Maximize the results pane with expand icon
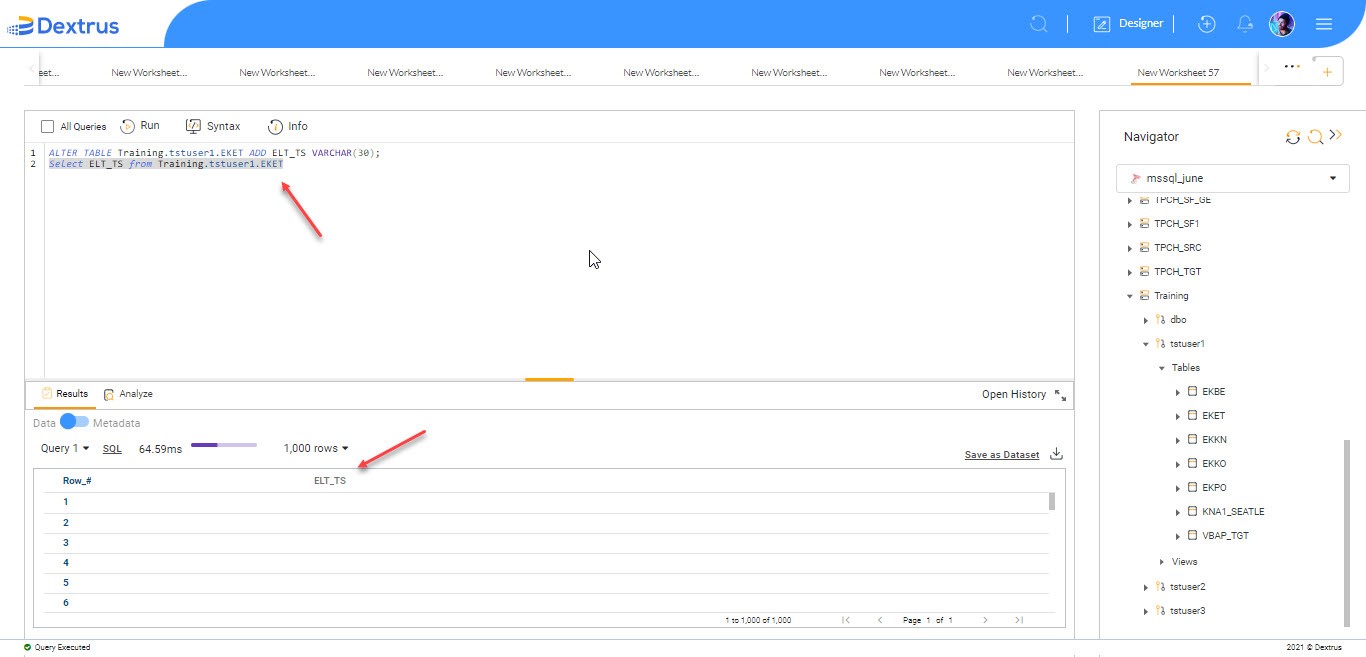This screenshot has height=657, width=1366. (x=1060, y=395)
